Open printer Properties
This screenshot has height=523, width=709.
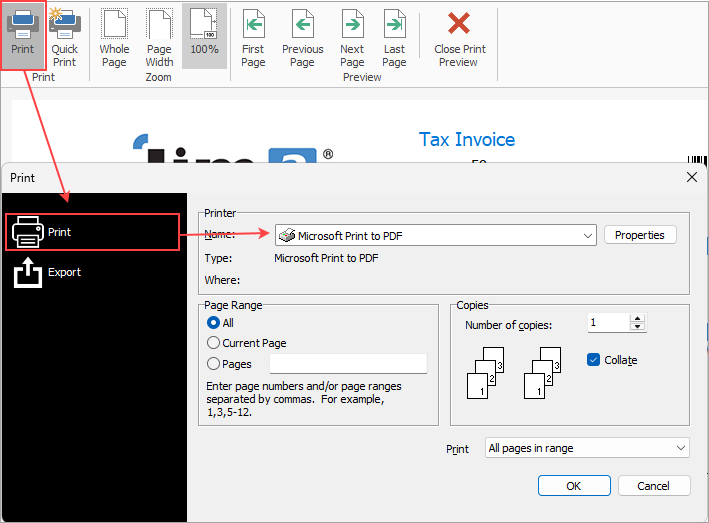pos(640,235)
